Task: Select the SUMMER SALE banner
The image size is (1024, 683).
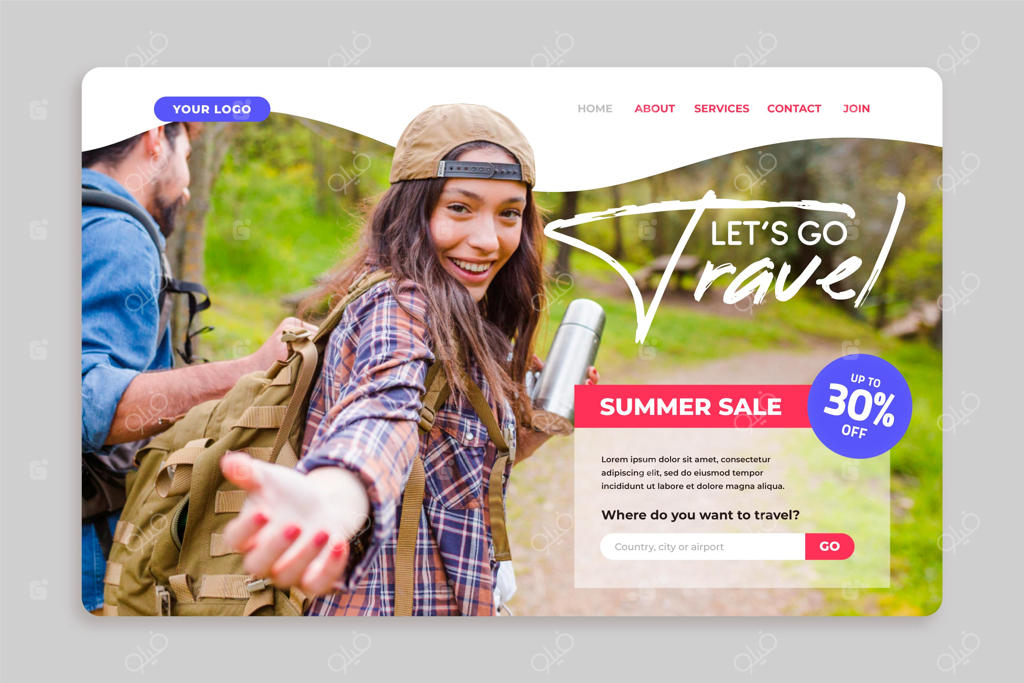Action: (x=692, y=406)
